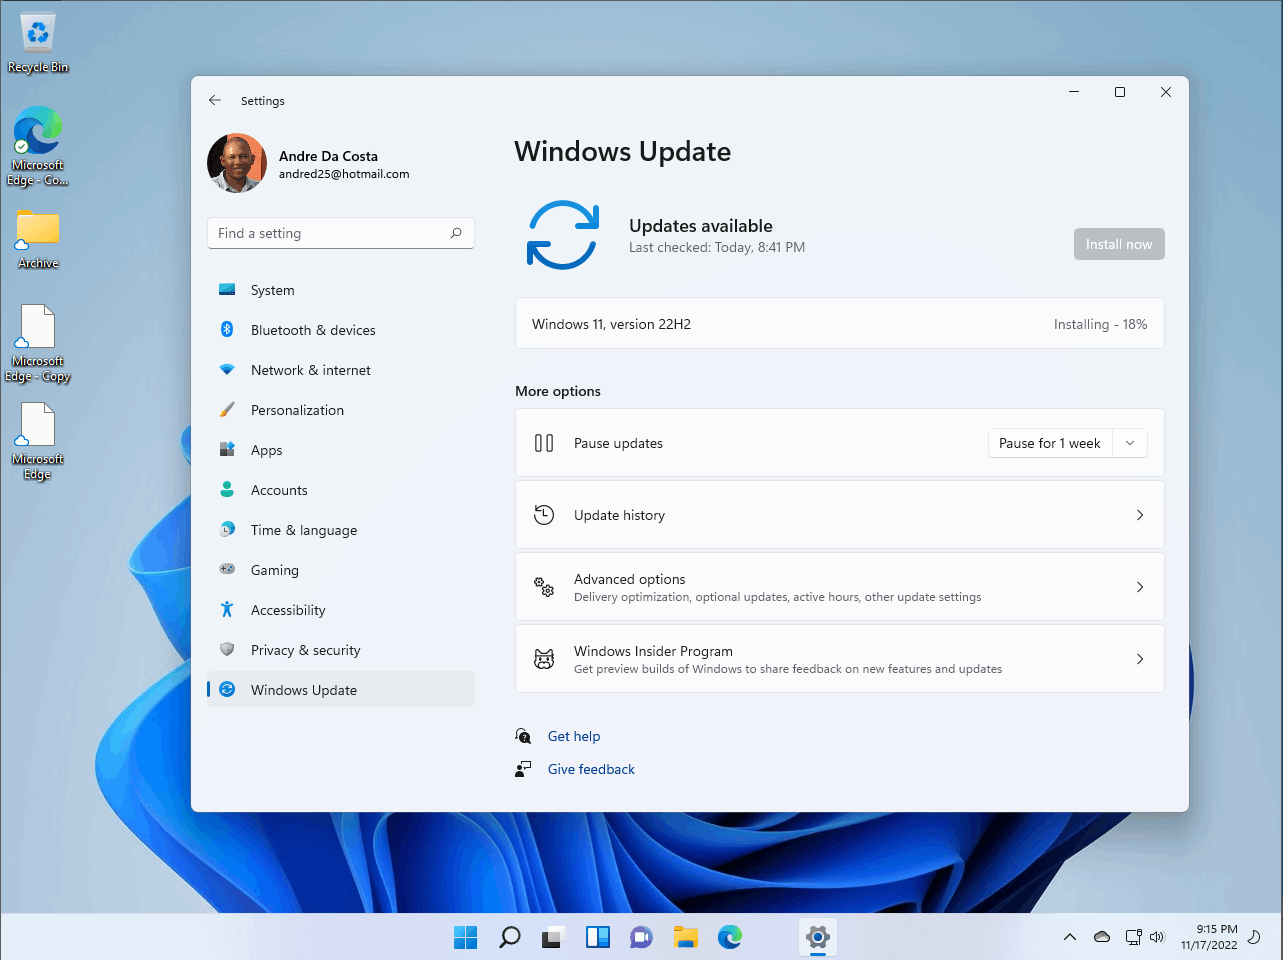
Task: Click the Get help headset icon
Action: (x=523, y=736)
